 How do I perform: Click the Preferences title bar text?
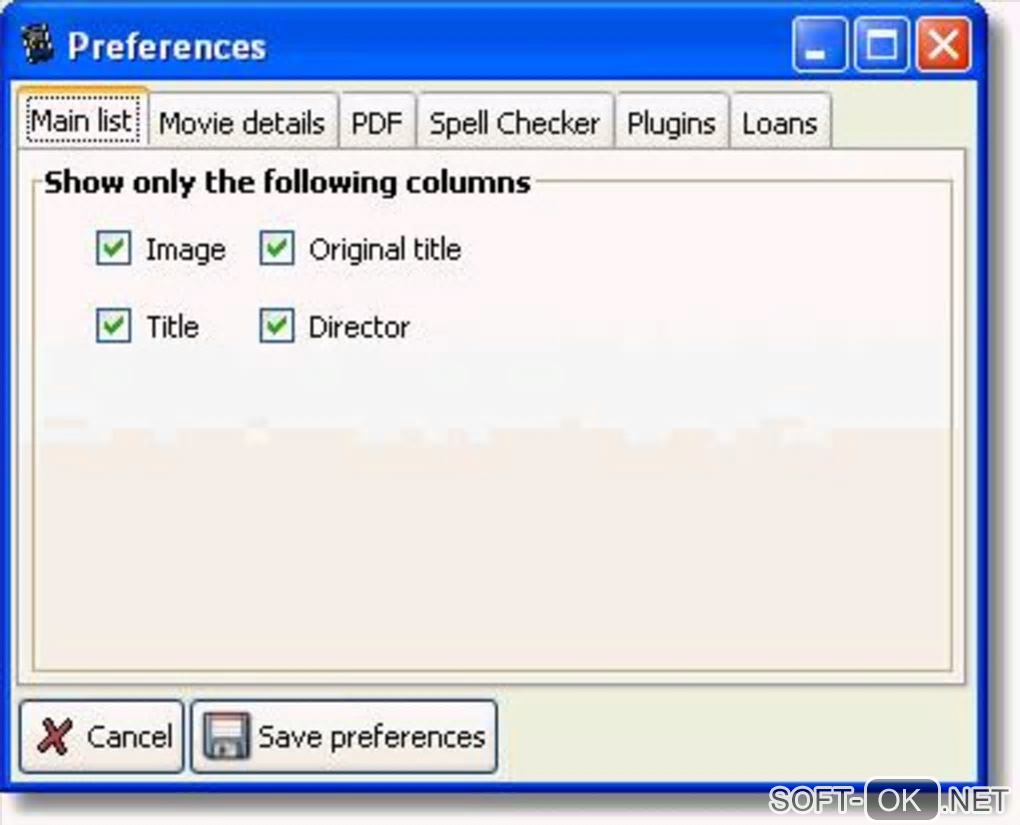167,47
